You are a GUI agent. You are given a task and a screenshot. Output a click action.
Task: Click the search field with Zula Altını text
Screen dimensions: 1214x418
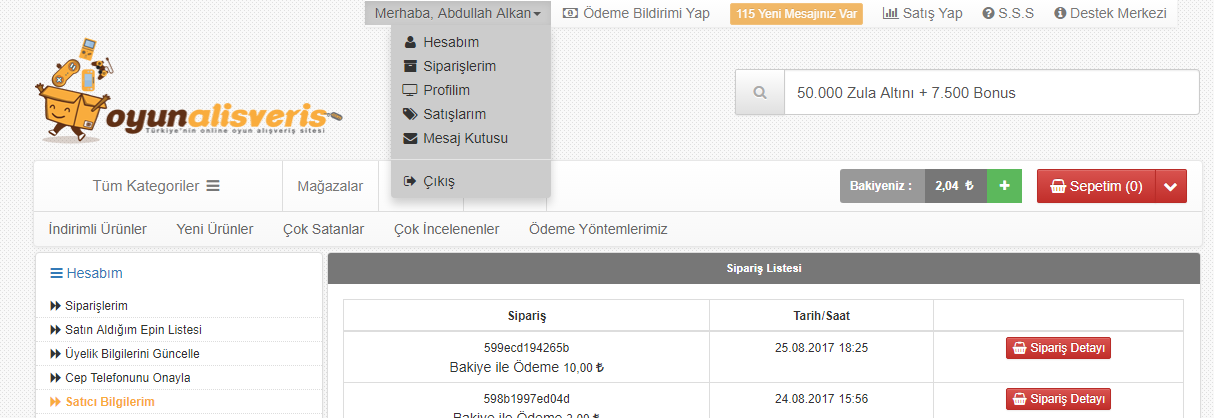[991, 92]
